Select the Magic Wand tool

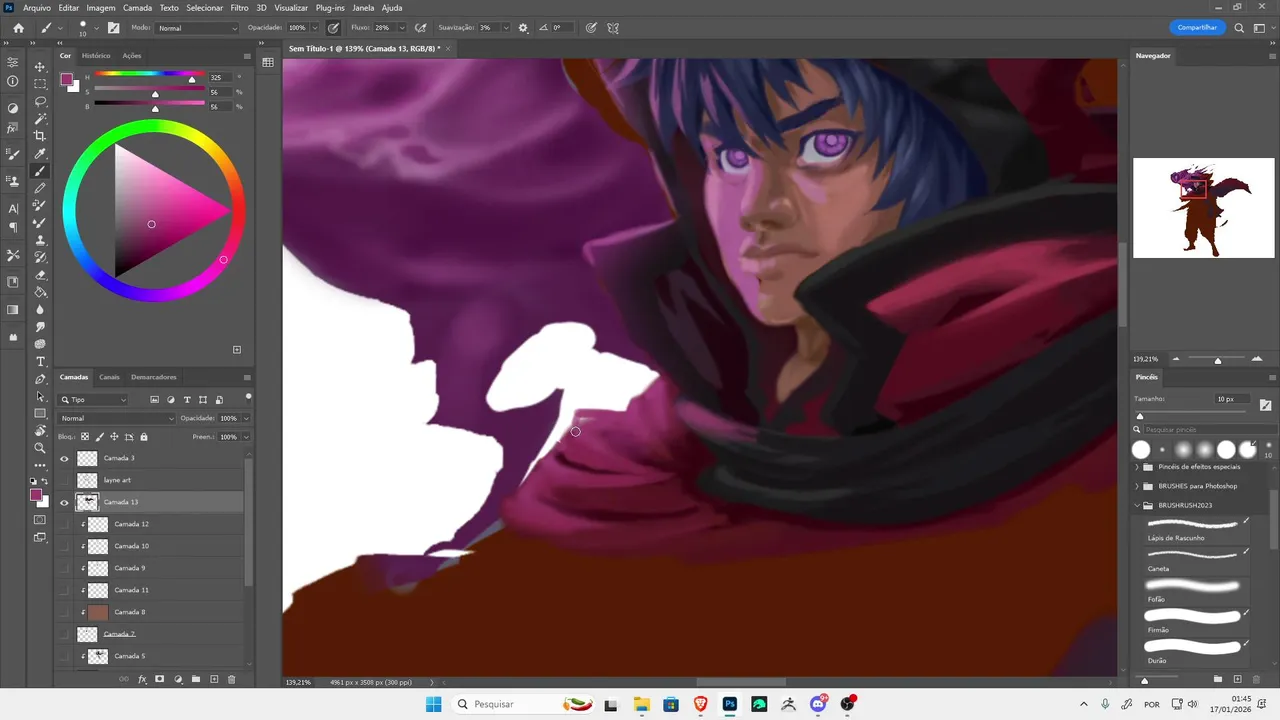click(x=40, y=119)
